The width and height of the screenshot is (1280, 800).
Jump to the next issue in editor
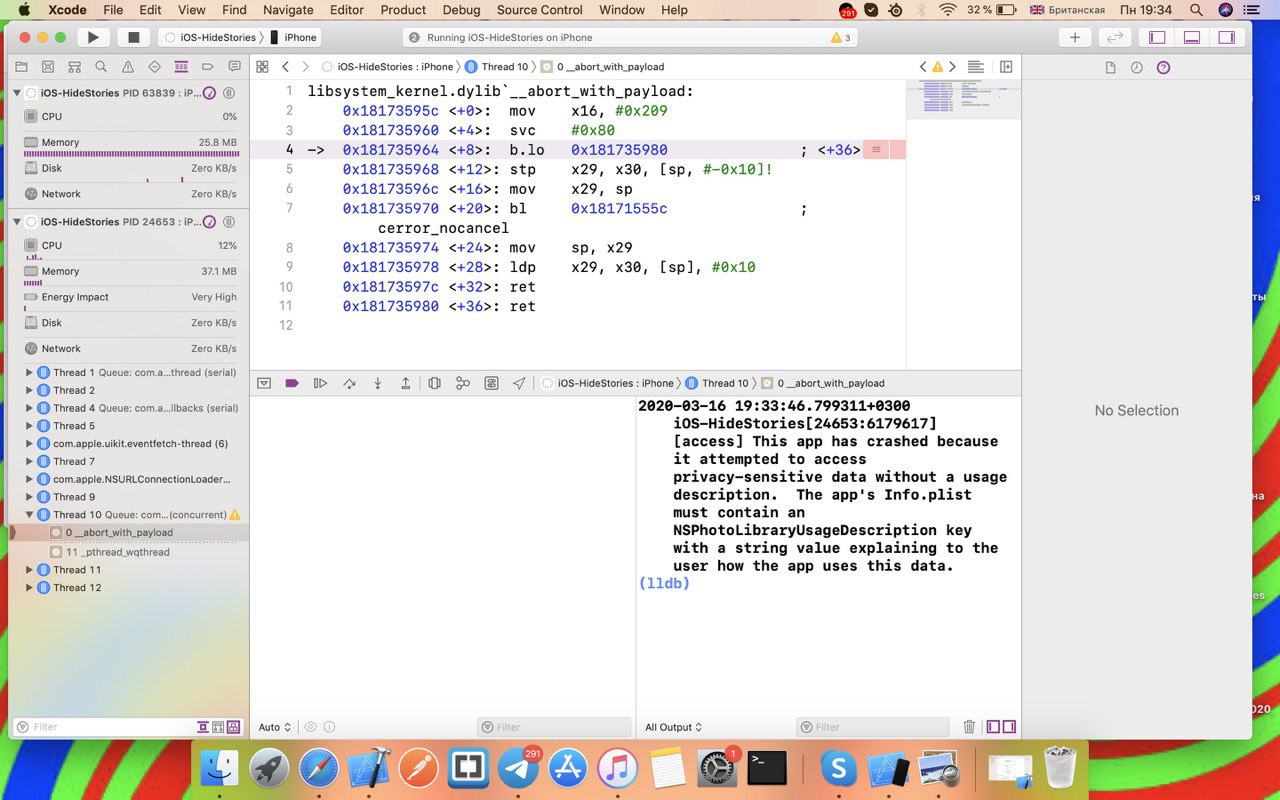click(953, 67)
